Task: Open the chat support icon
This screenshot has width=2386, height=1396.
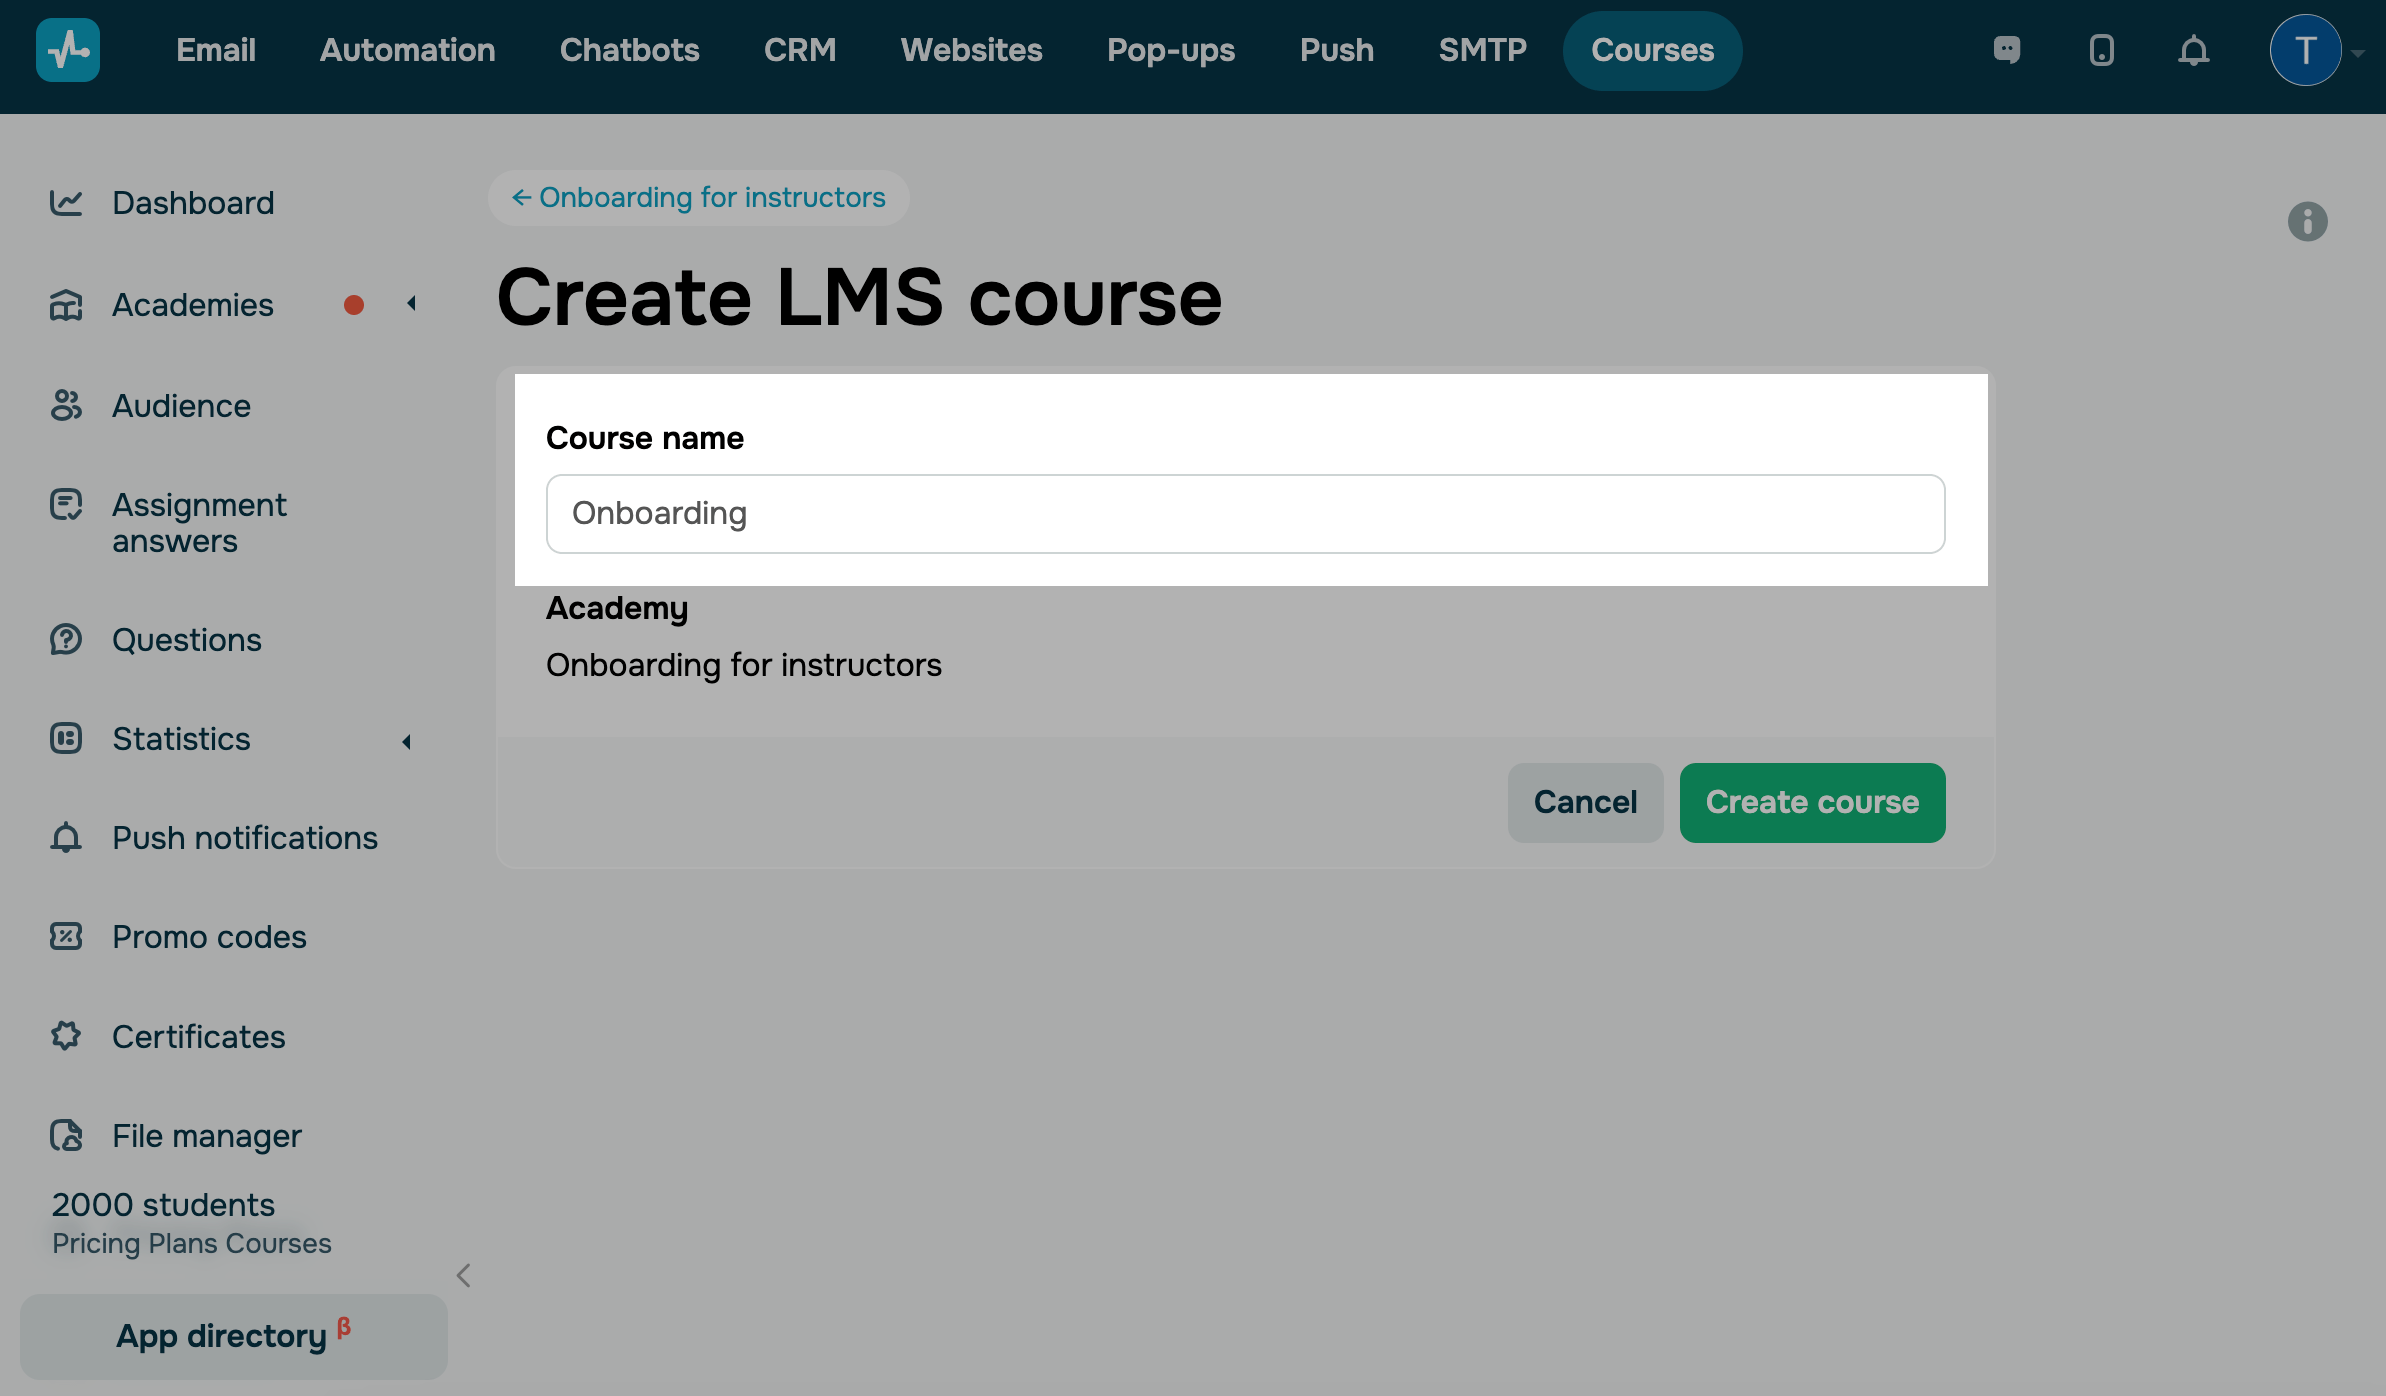Action: click(2006, 50)
